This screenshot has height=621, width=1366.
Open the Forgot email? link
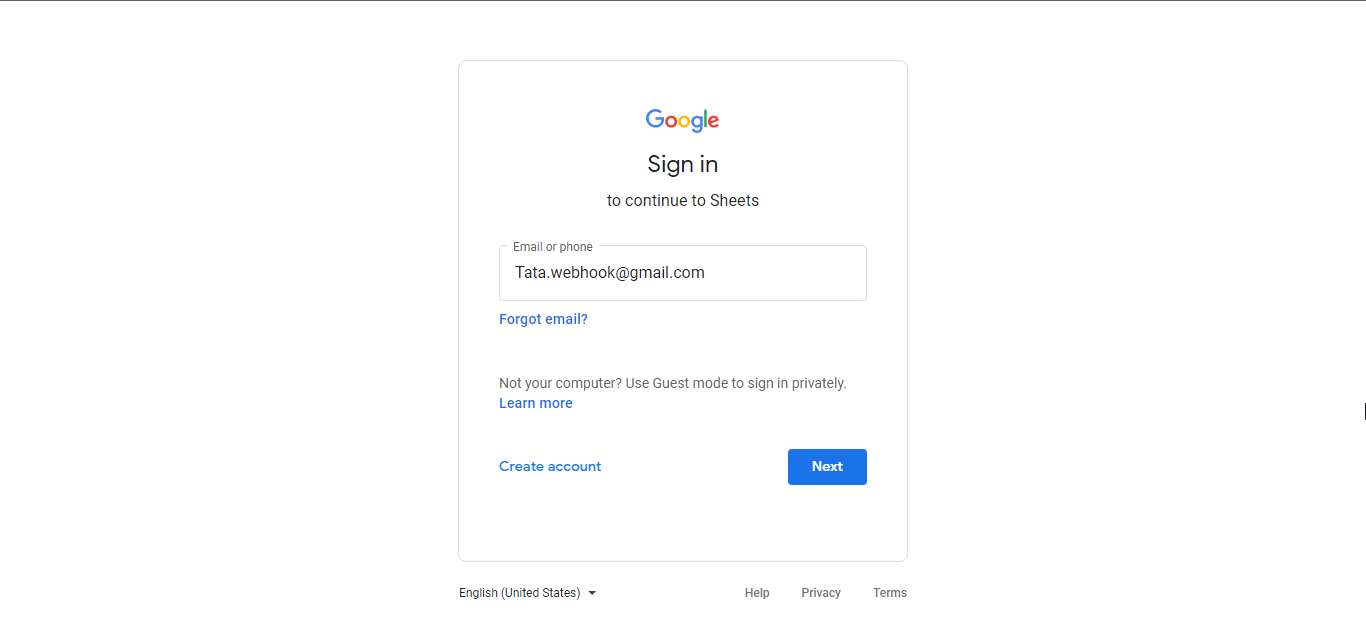543,319
